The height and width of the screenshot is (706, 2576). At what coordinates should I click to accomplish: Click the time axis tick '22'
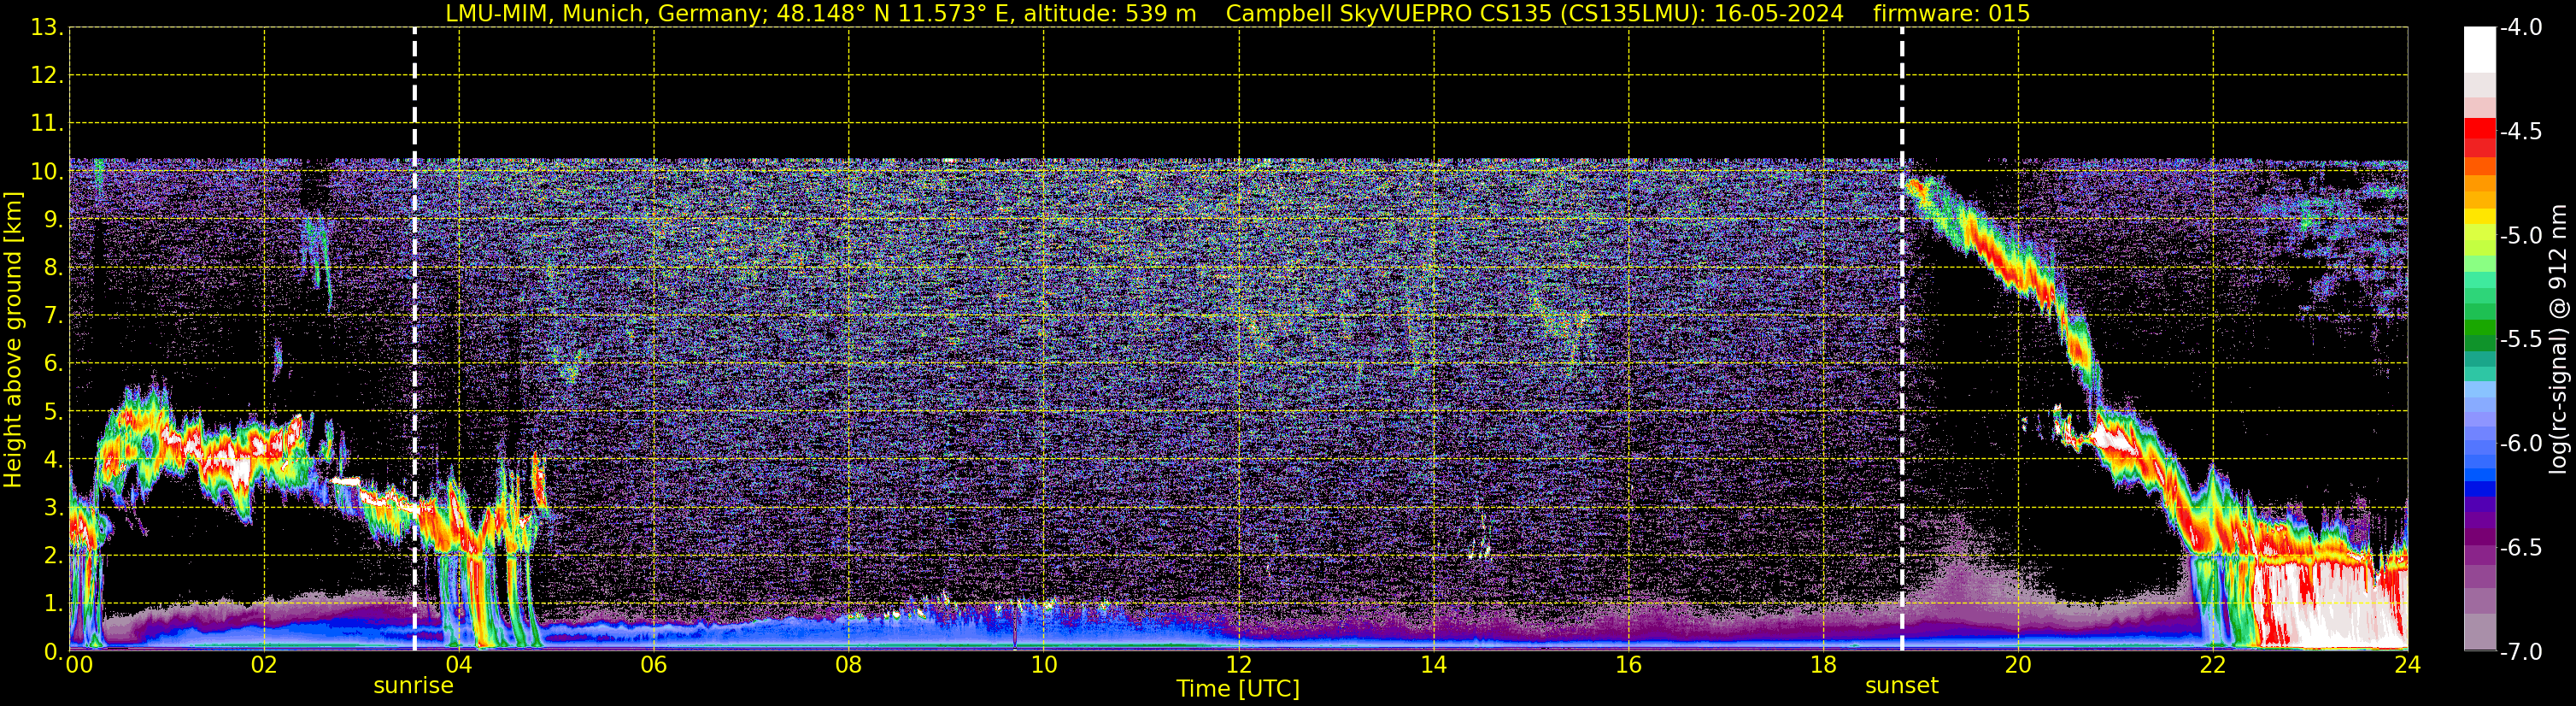(2213, 666)
